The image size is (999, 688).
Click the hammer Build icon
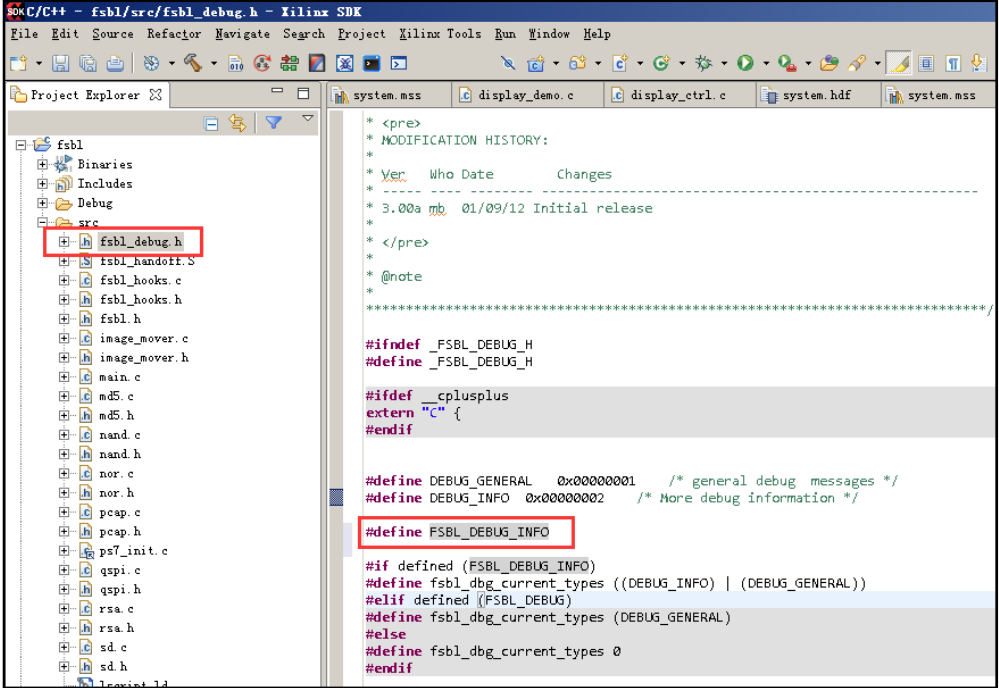[193, 63]
